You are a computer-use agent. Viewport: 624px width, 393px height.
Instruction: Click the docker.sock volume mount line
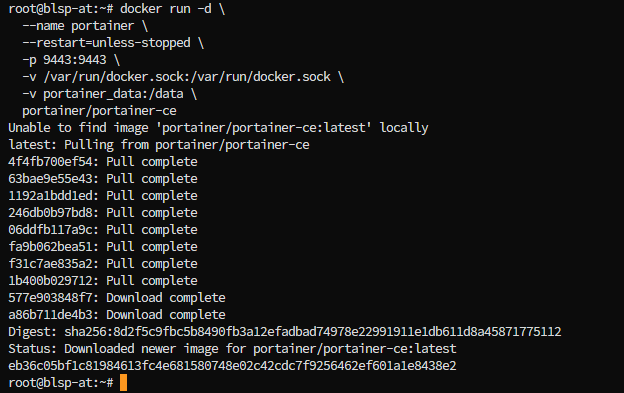(183, 77)
